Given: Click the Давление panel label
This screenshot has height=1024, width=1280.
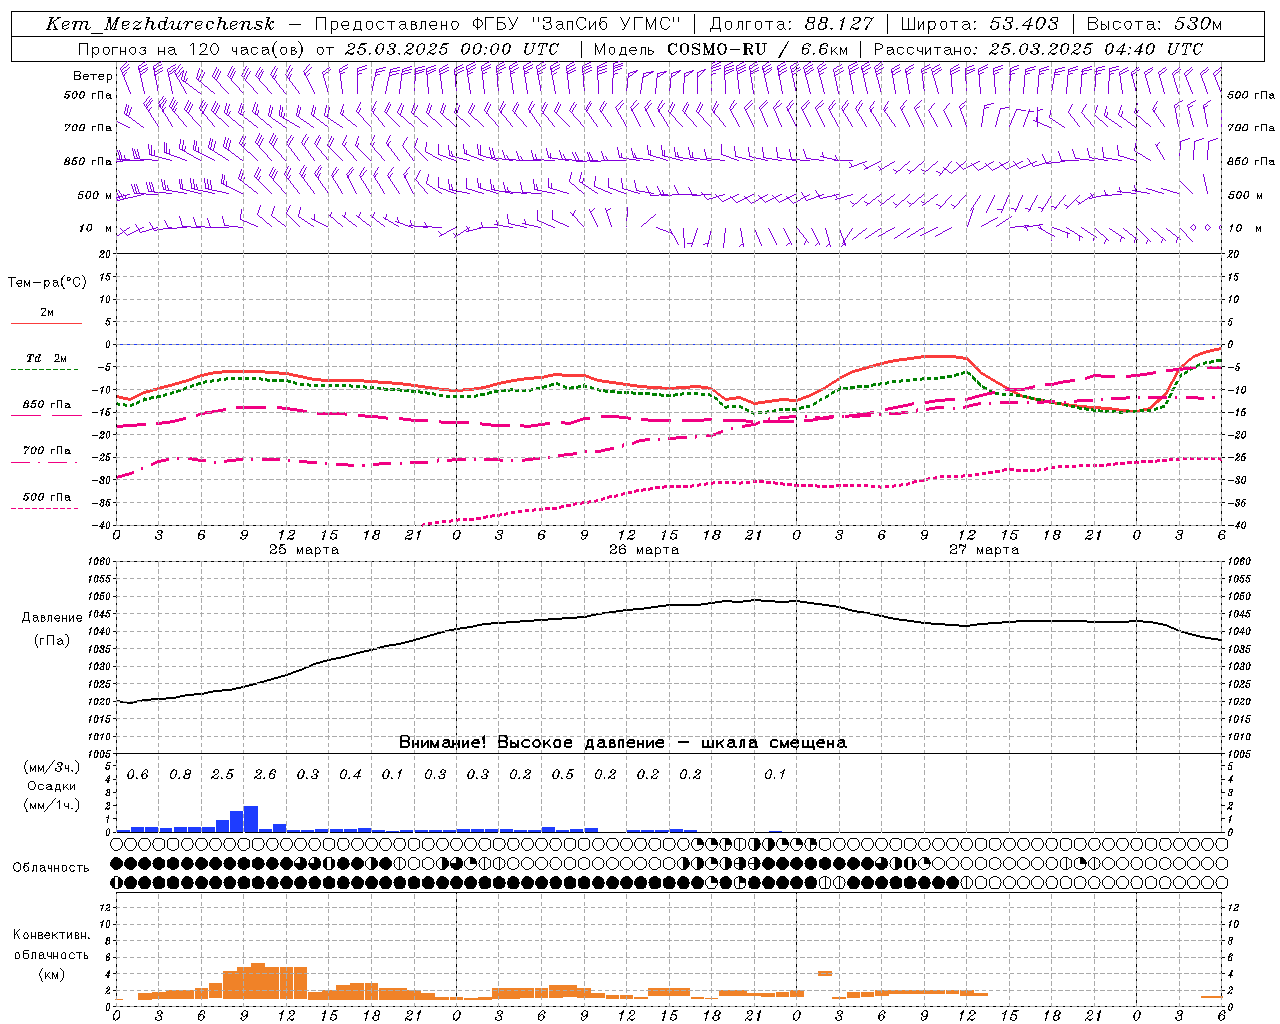Looking at the screenshot, I should pos(52,618).
